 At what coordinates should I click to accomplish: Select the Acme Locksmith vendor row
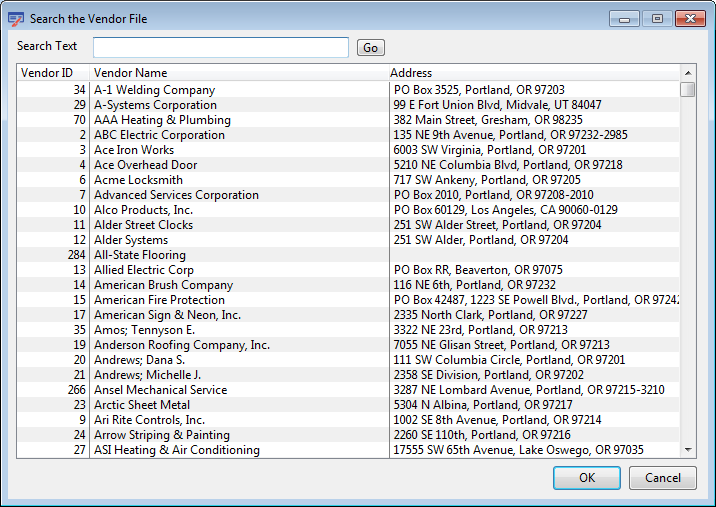point(138,180)
